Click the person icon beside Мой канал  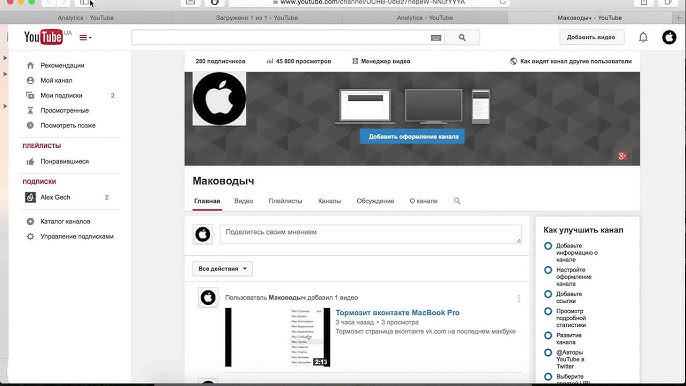coord(30,80)
